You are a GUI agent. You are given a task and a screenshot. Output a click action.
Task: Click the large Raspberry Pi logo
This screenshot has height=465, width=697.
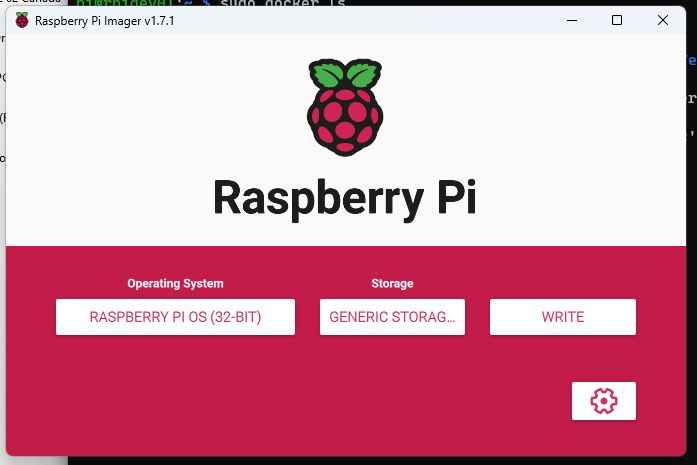click(345, 107)
